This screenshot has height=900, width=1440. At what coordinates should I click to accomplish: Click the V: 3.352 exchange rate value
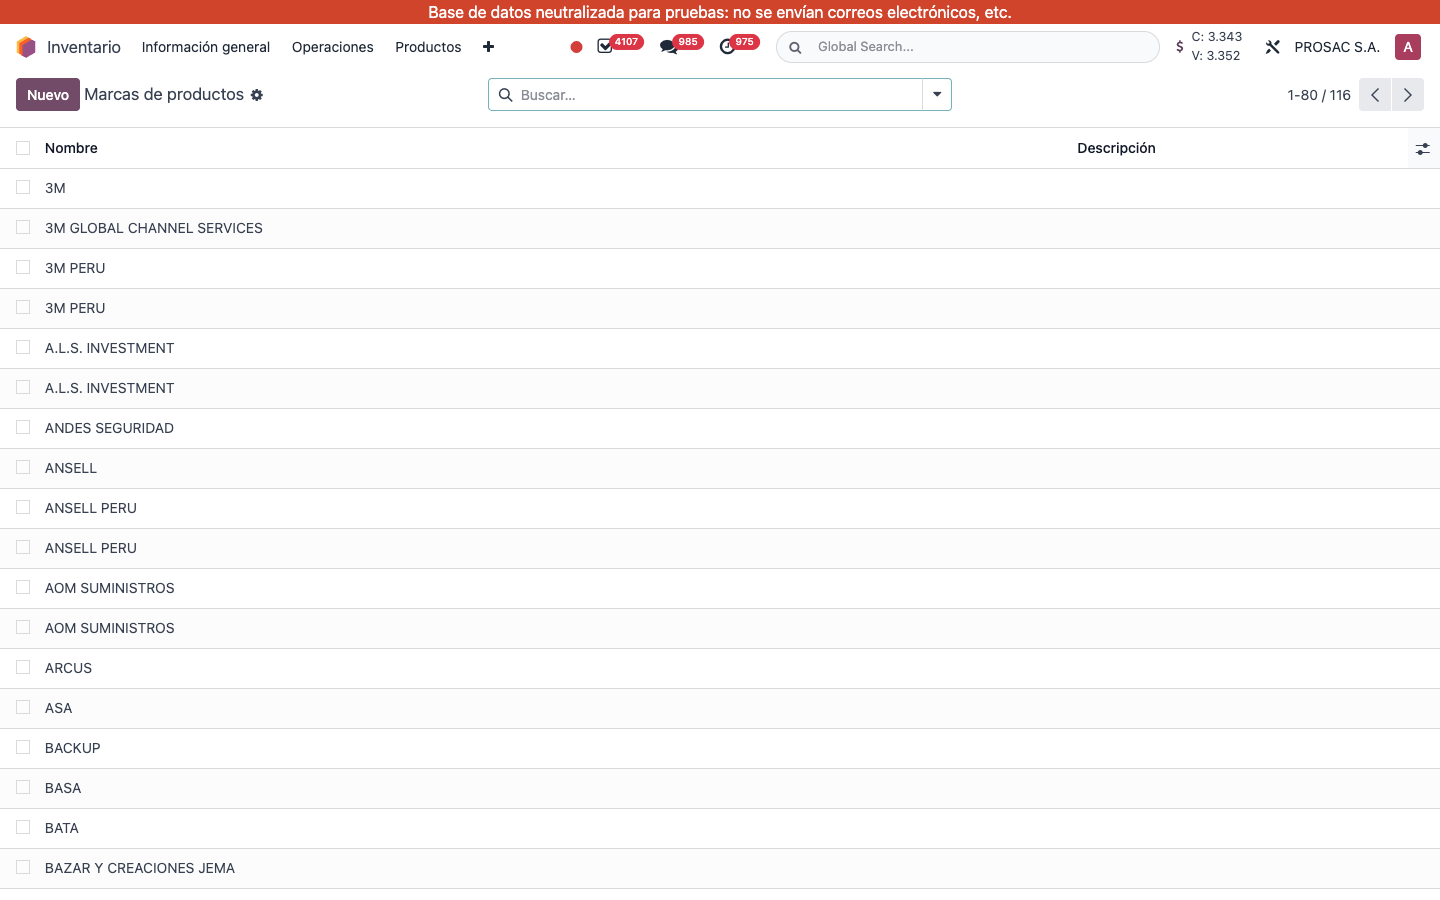(1216, 56)
